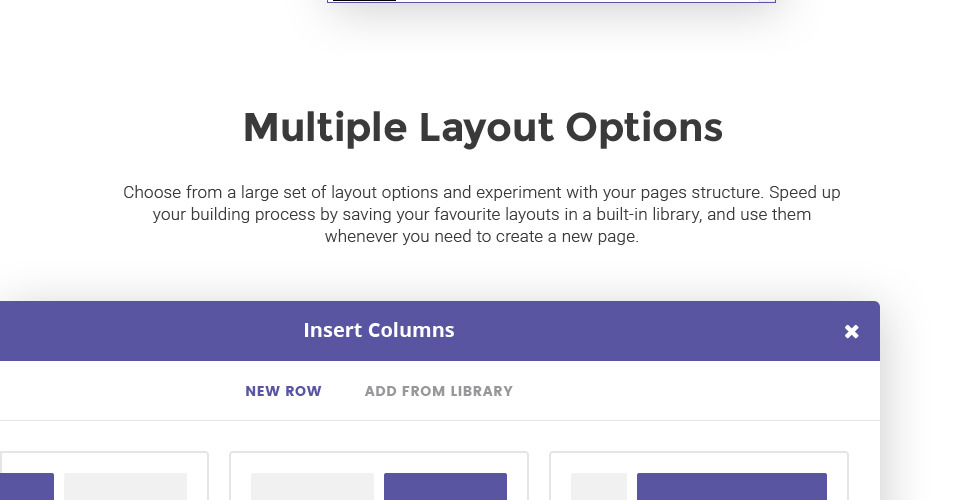The image size is (965, 500).
Task: Click the line starting "Choose from a large set"
Action: [x=482, y=192]
